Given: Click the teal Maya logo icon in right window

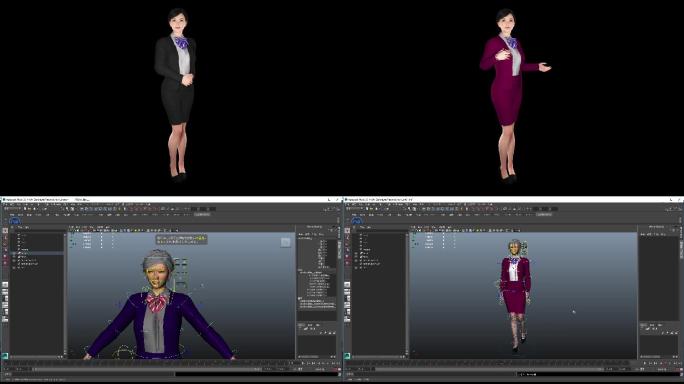Looking at the screenshot, I should (347, 356).
